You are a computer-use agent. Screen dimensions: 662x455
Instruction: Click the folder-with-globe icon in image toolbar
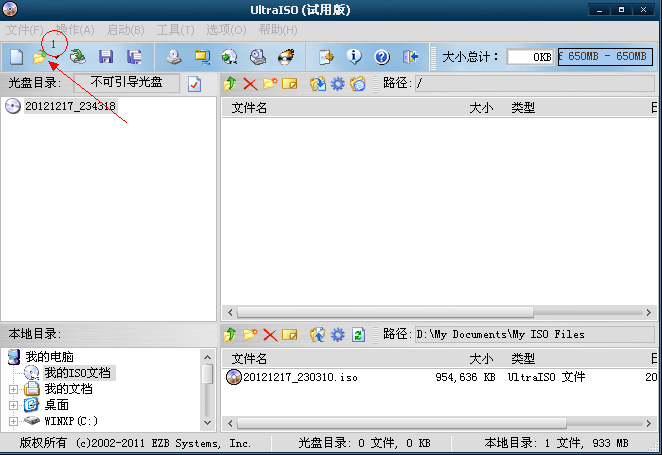[357, 84]
